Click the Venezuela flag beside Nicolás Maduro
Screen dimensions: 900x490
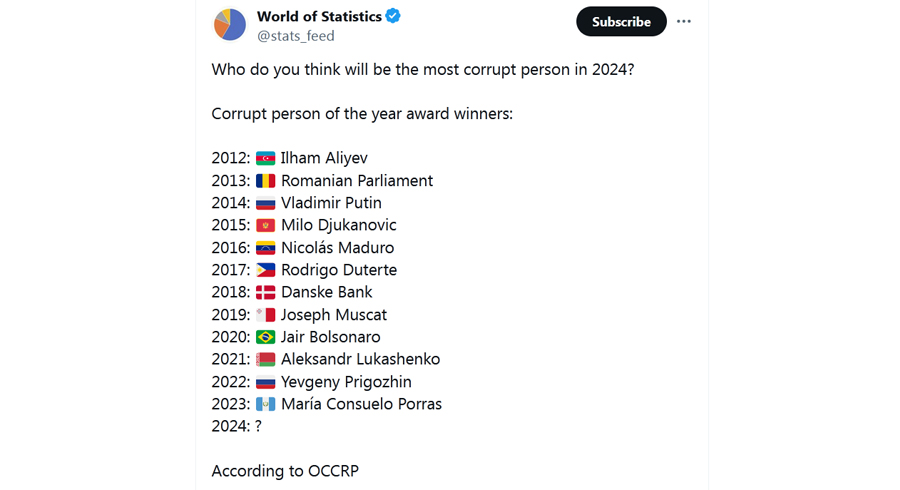click(x=265, y=248)
